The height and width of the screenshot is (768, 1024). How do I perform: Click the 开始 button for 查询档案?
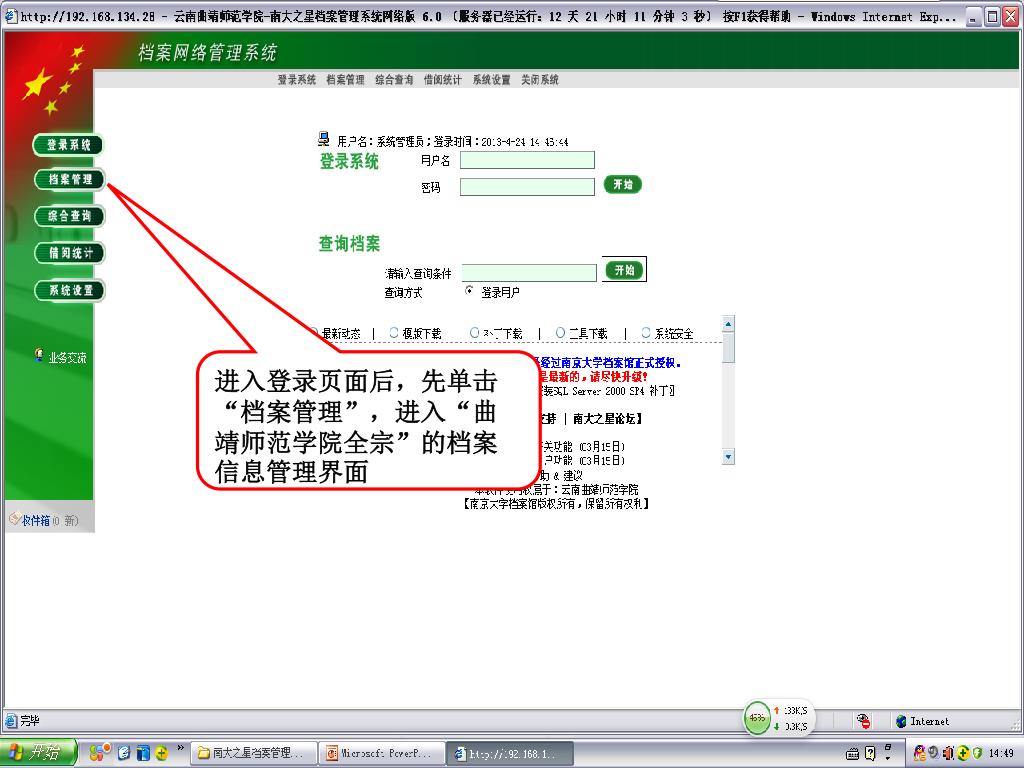[x=624, y=270]
